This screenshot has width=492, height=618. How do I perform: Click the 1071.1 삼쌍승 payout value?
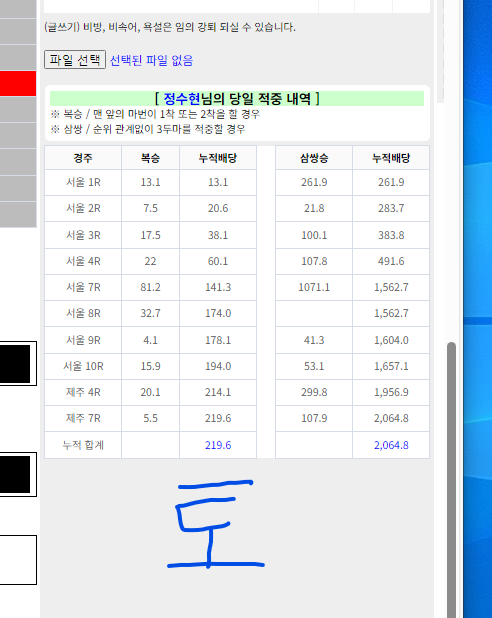click(314, 287)
